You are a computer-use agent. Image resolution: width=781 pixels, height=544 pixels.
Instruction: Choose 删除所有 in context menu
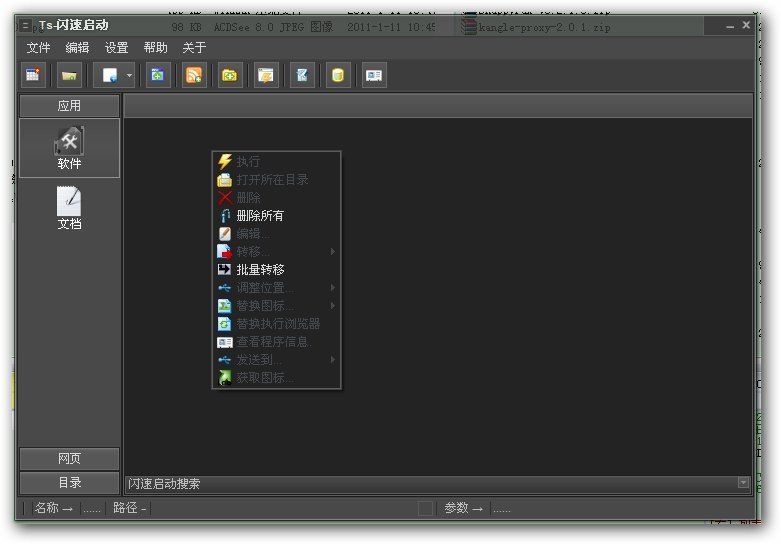click(x=276, y=216)
